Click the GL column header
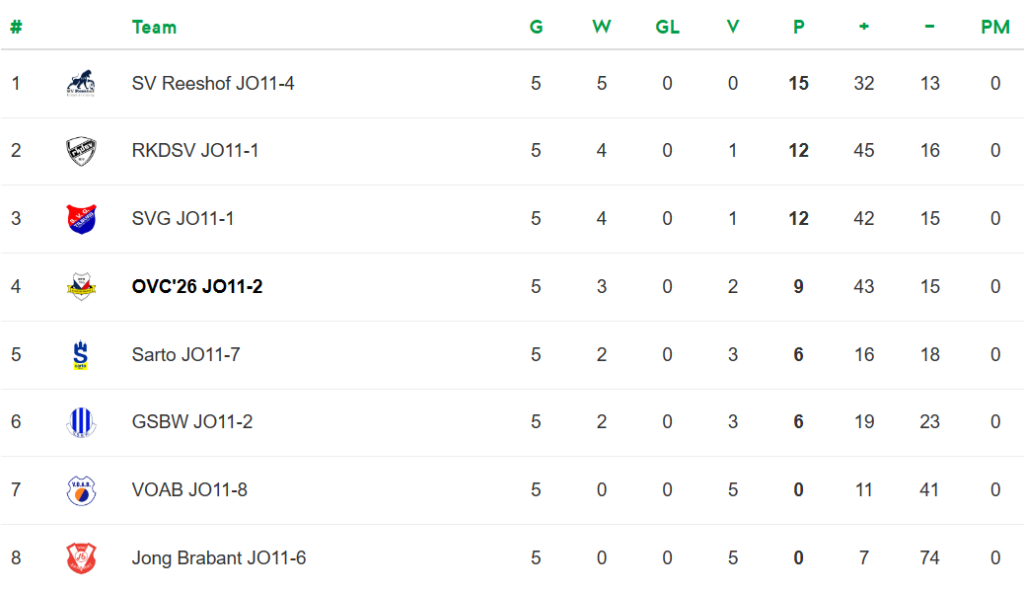 (x=667, y=27)
